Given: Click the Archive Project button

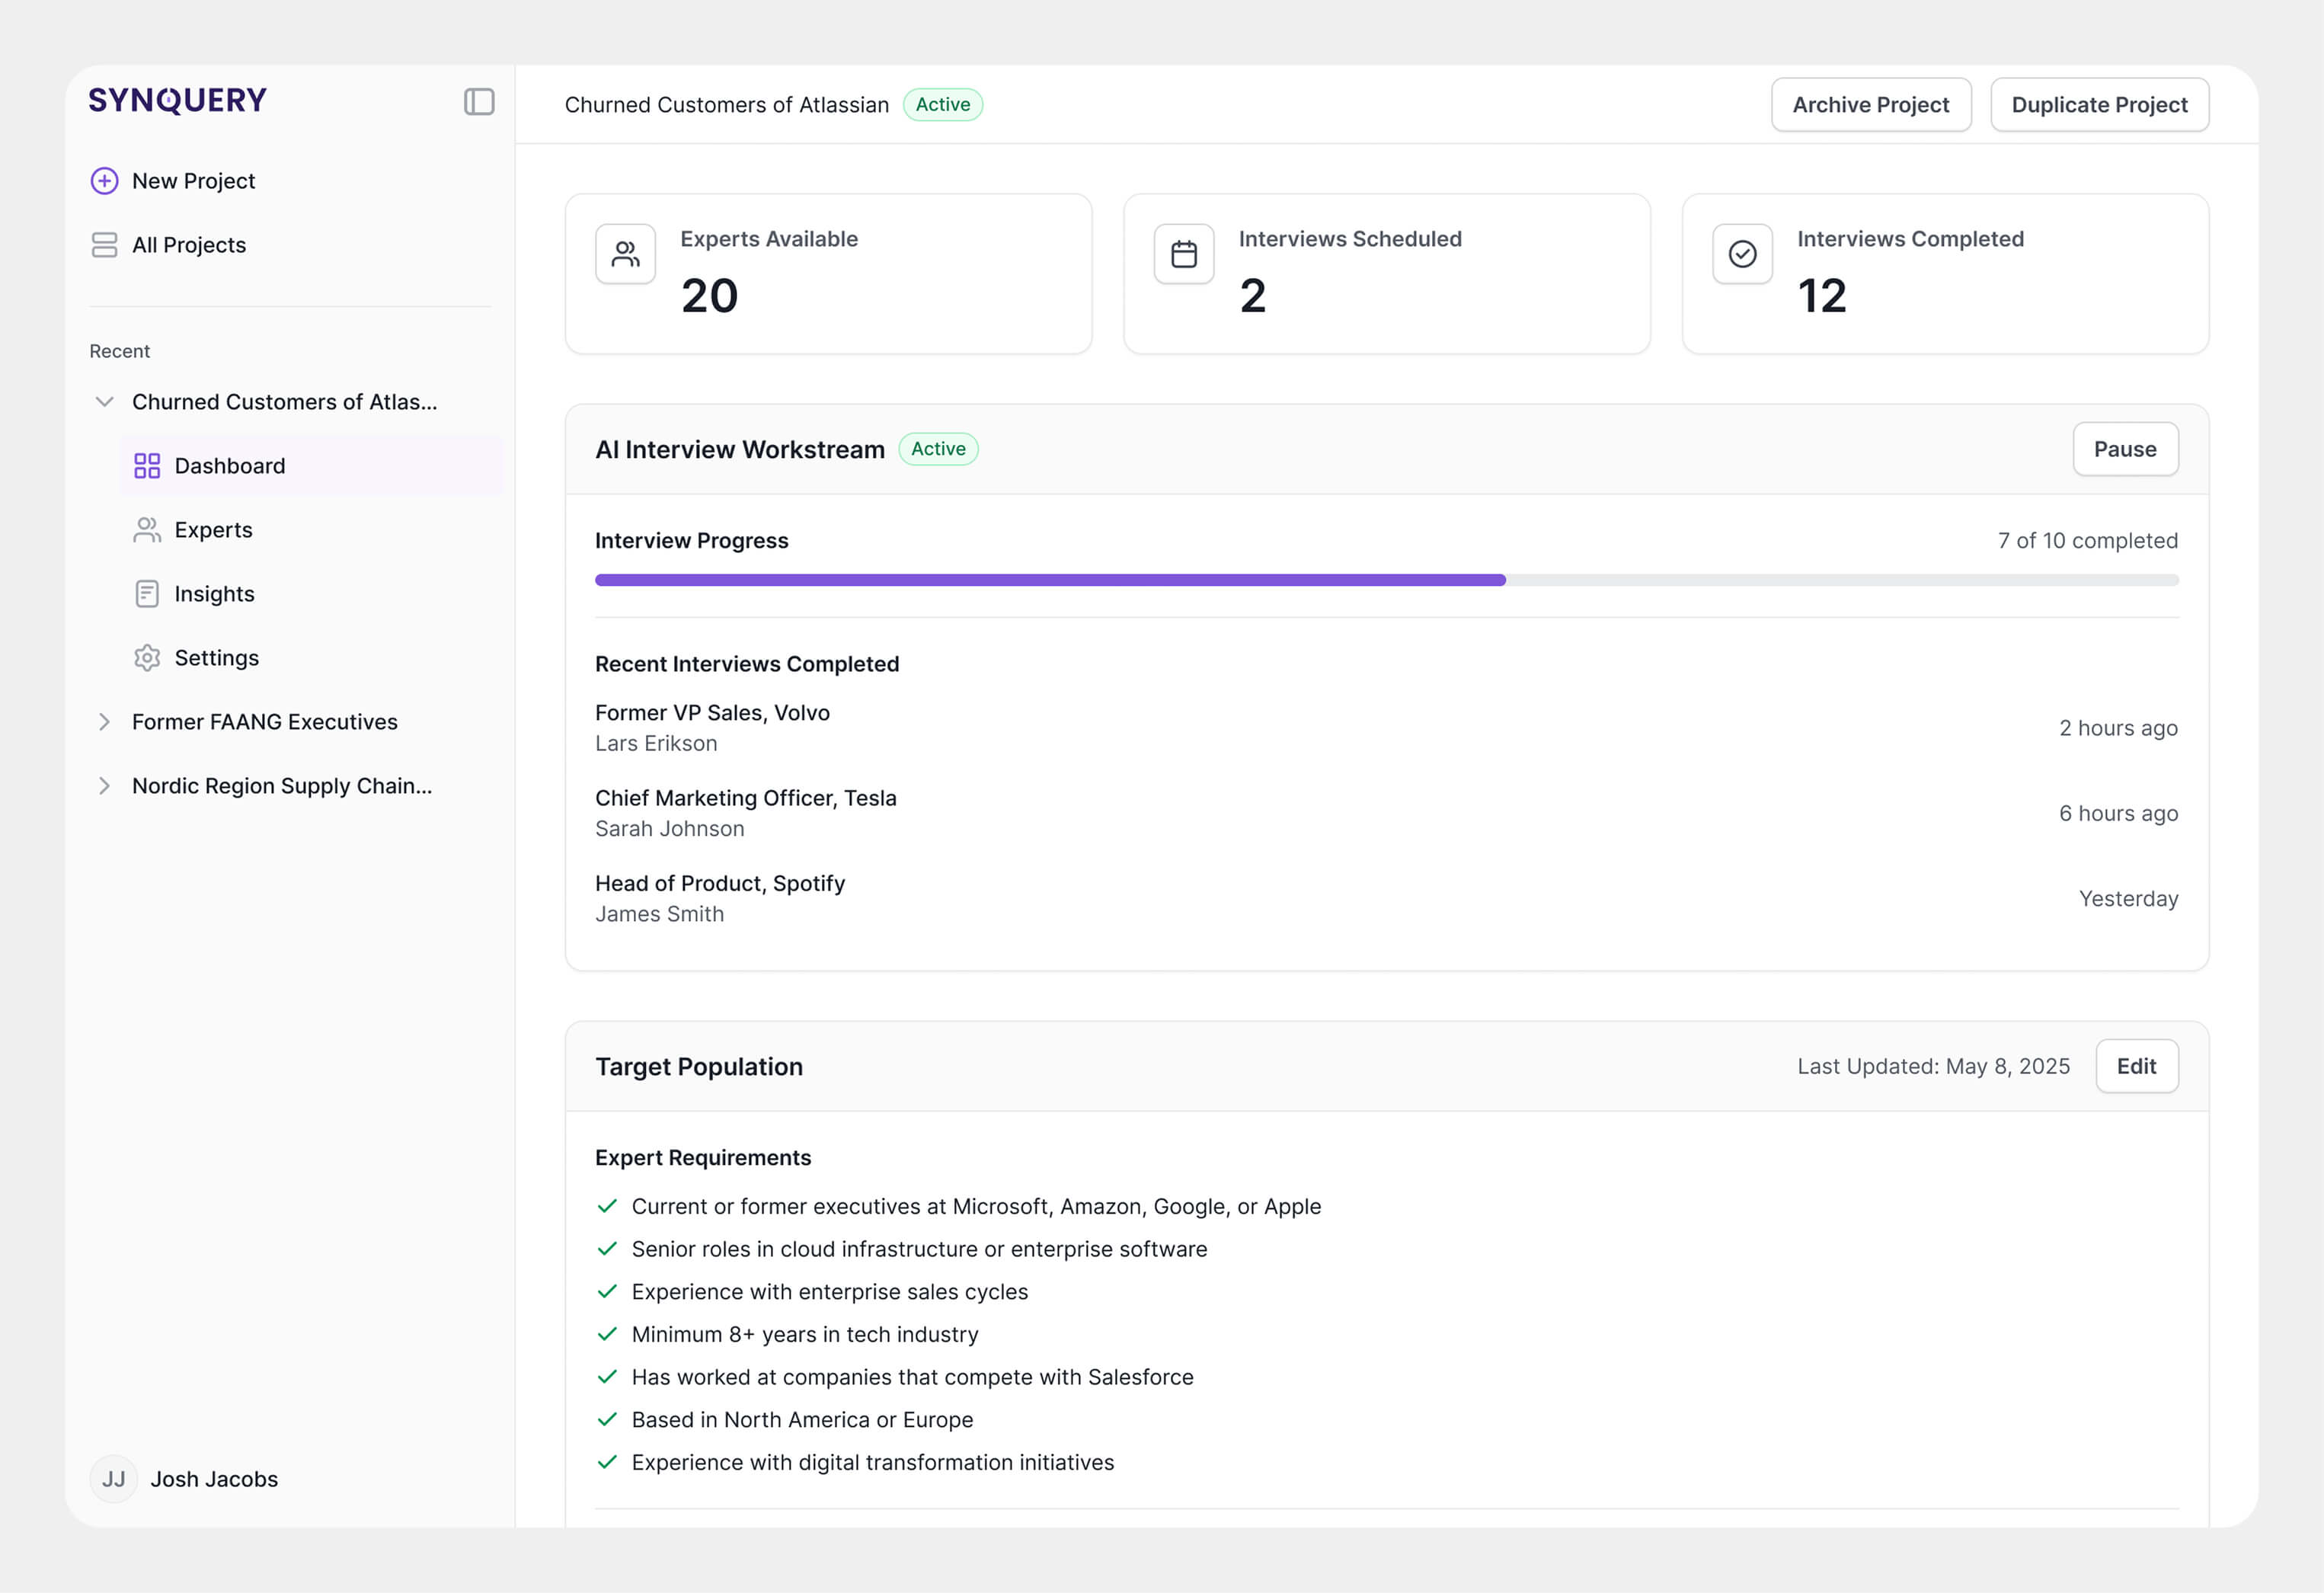Looking at the screenshot, I should point(1871,105).
